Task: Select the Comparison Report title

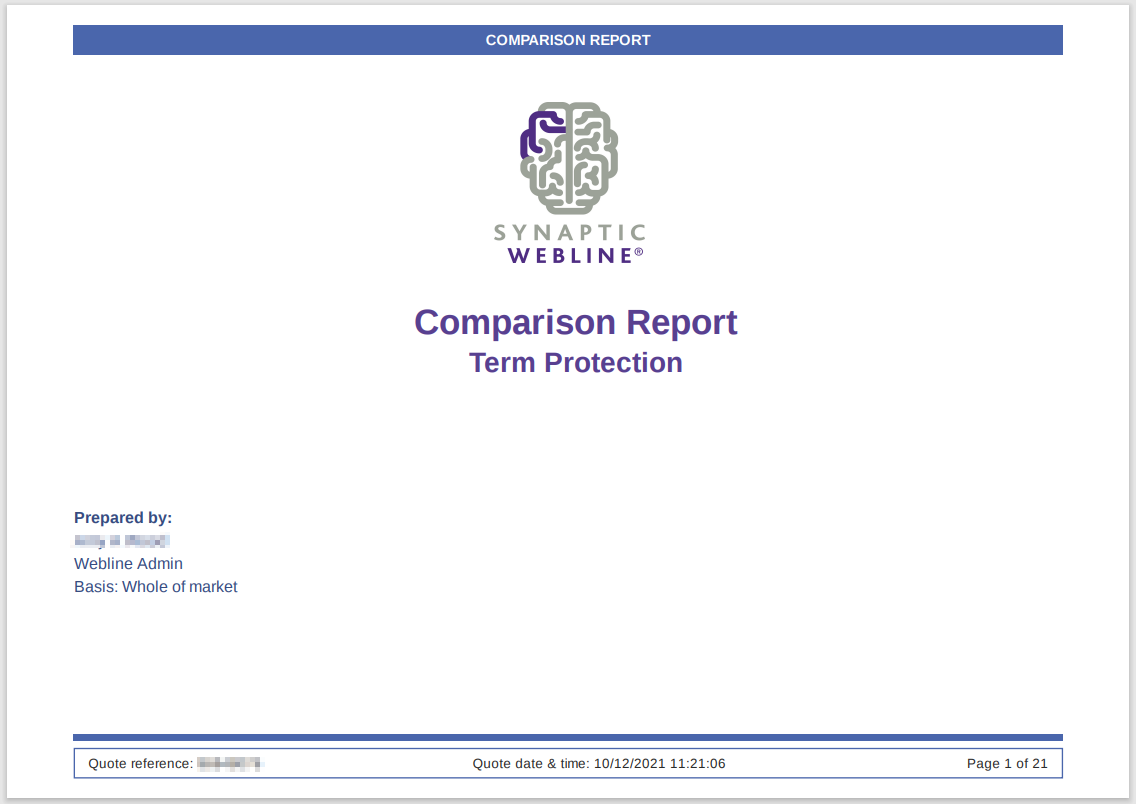Action: (575, 322)
